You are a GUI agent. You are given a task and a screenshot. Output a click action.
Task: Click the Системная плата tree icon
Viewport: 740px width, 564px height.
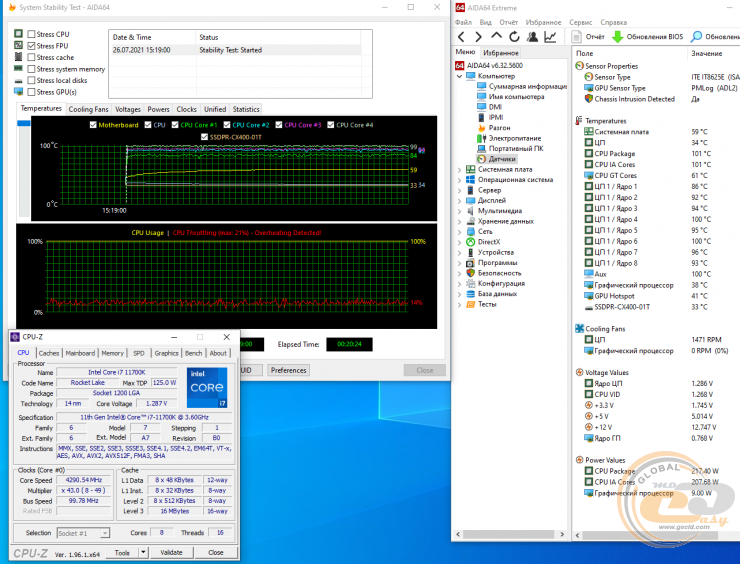click(x=471, y=169)
